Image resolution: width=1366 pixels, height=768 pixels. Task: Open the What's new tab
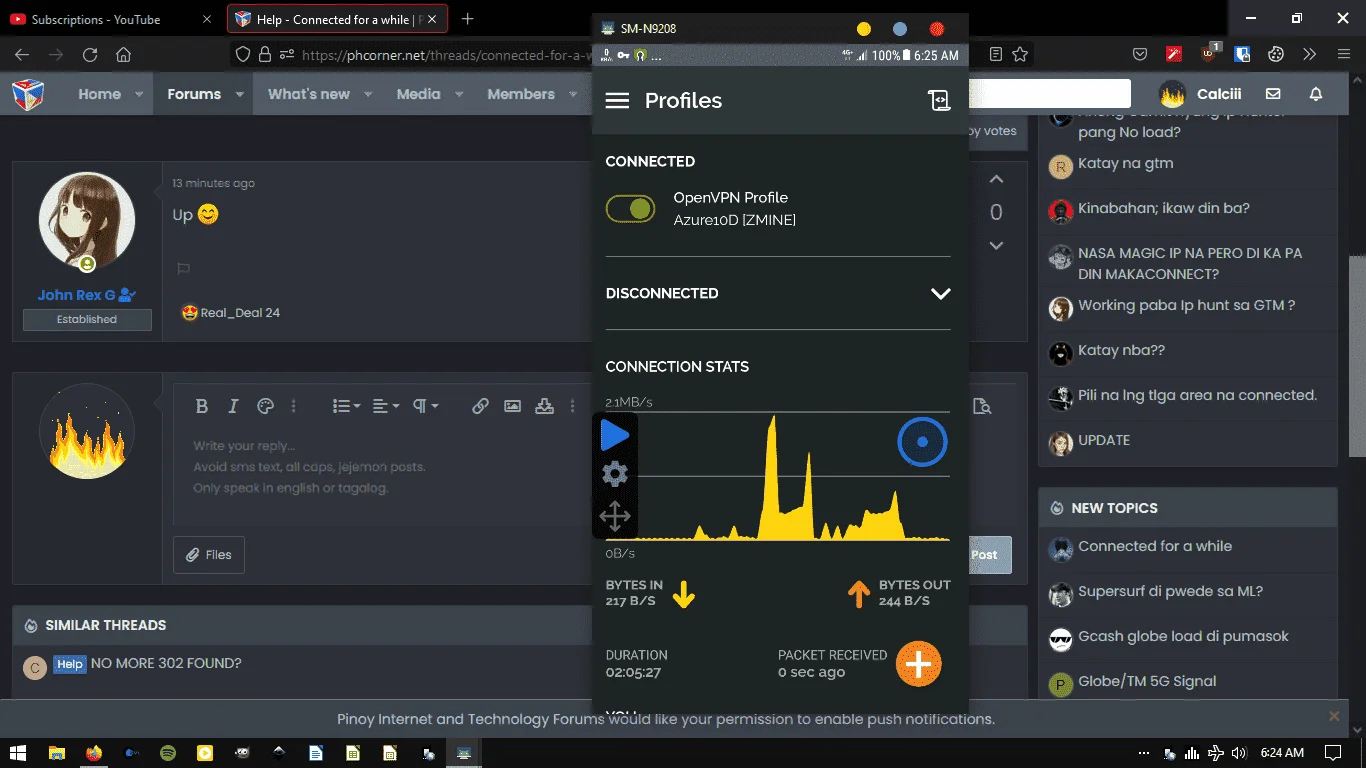[309, 94]
